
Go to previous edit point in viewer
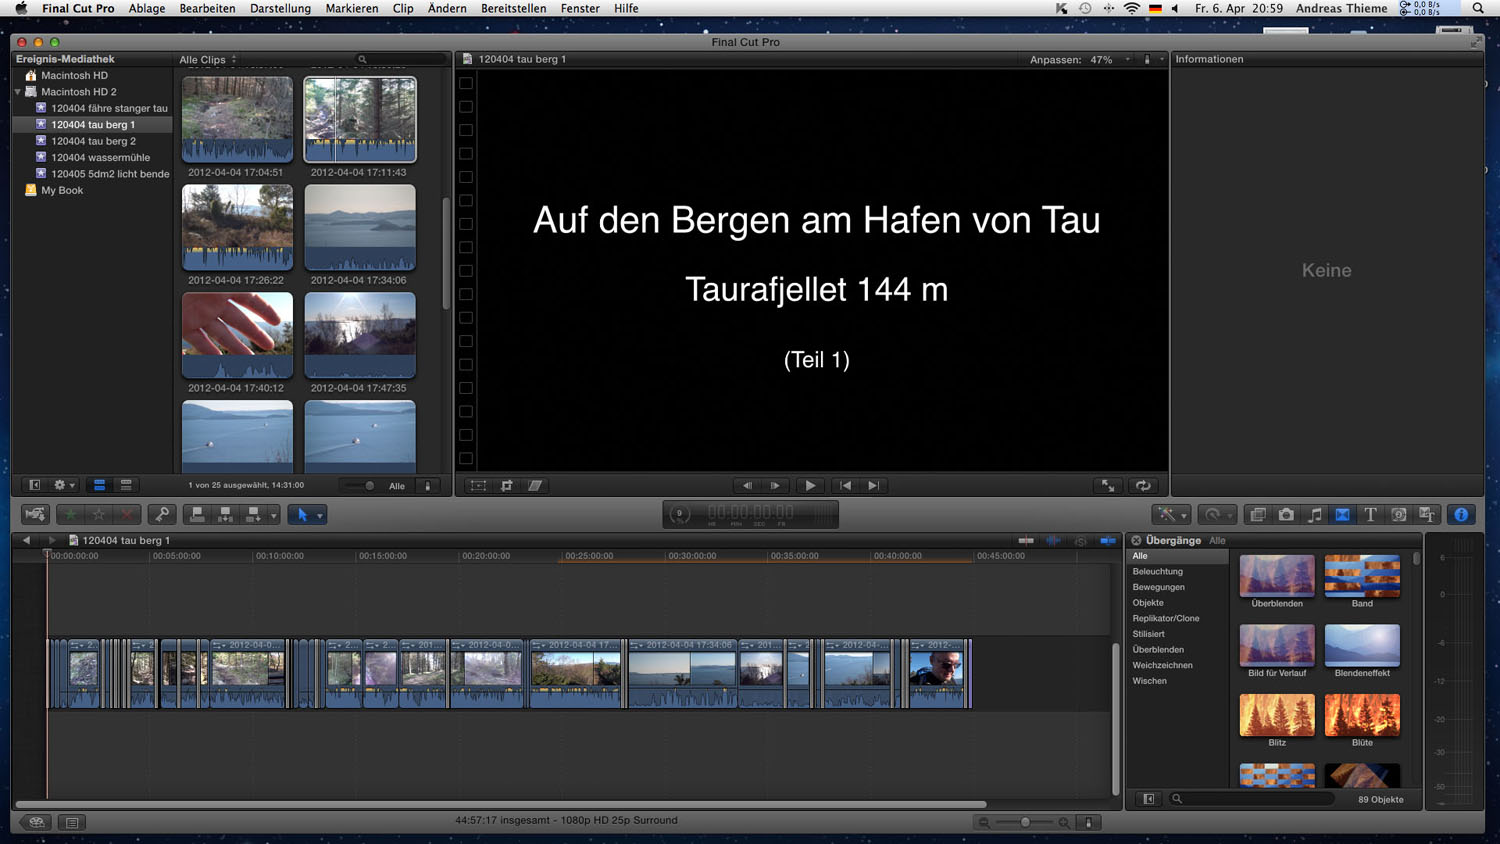pos(846,485)
